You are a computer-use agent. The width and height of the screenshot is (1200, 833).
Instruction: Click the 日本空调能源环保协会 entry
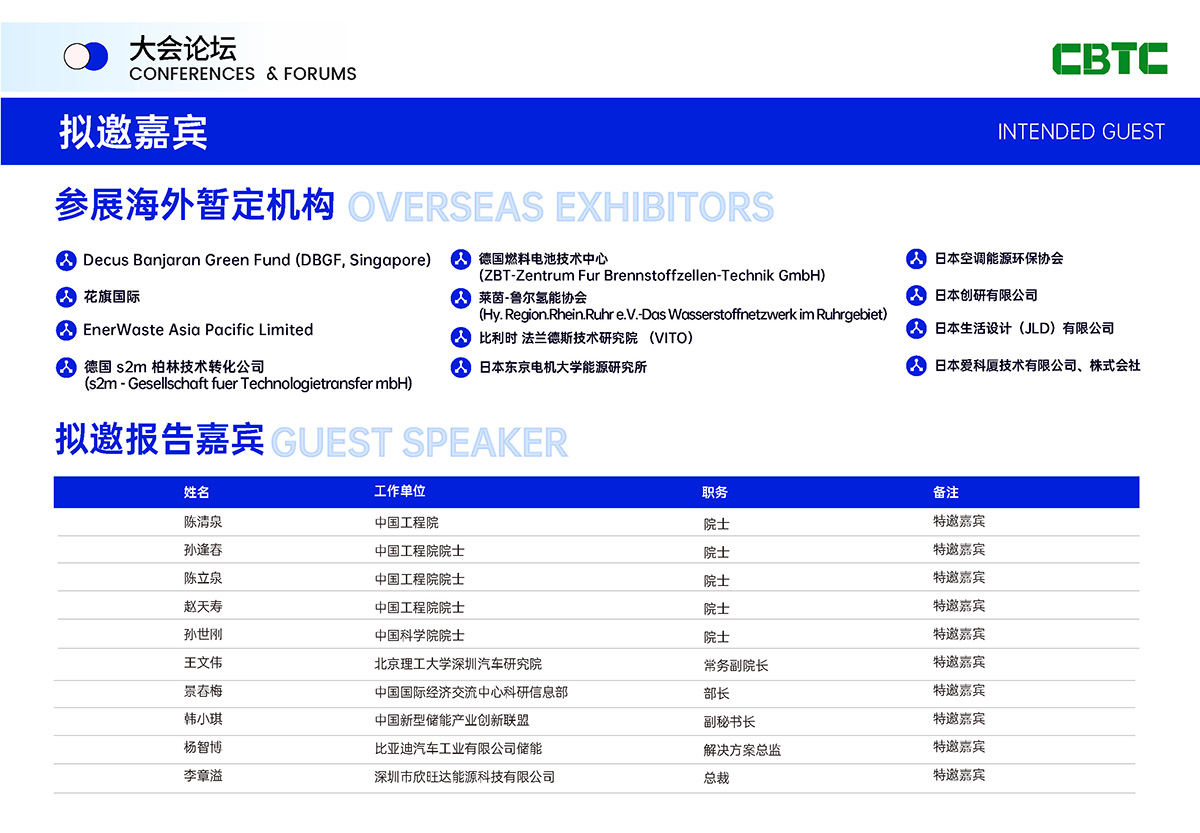click(x=999, y=258)
